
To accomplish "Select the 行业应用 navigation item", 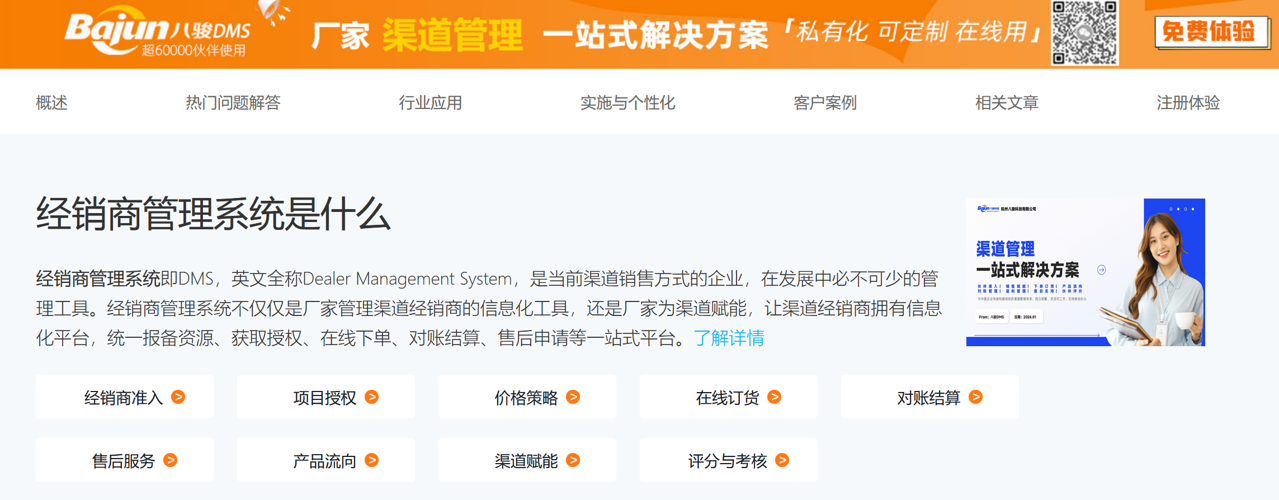I will 430,102.
